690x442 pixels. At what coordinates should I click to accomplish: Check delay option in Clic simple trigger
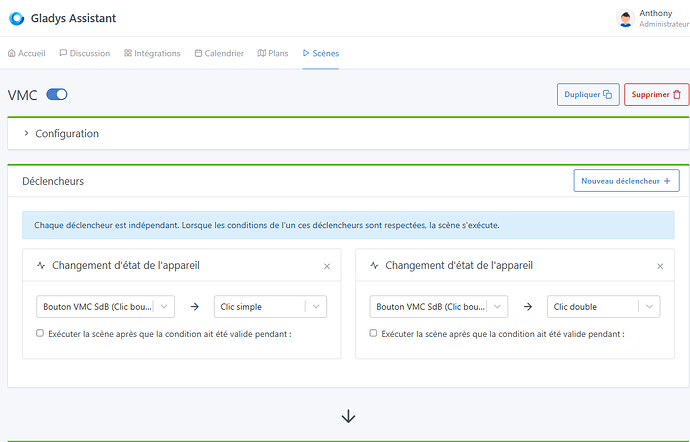click(x=40, y=333)
